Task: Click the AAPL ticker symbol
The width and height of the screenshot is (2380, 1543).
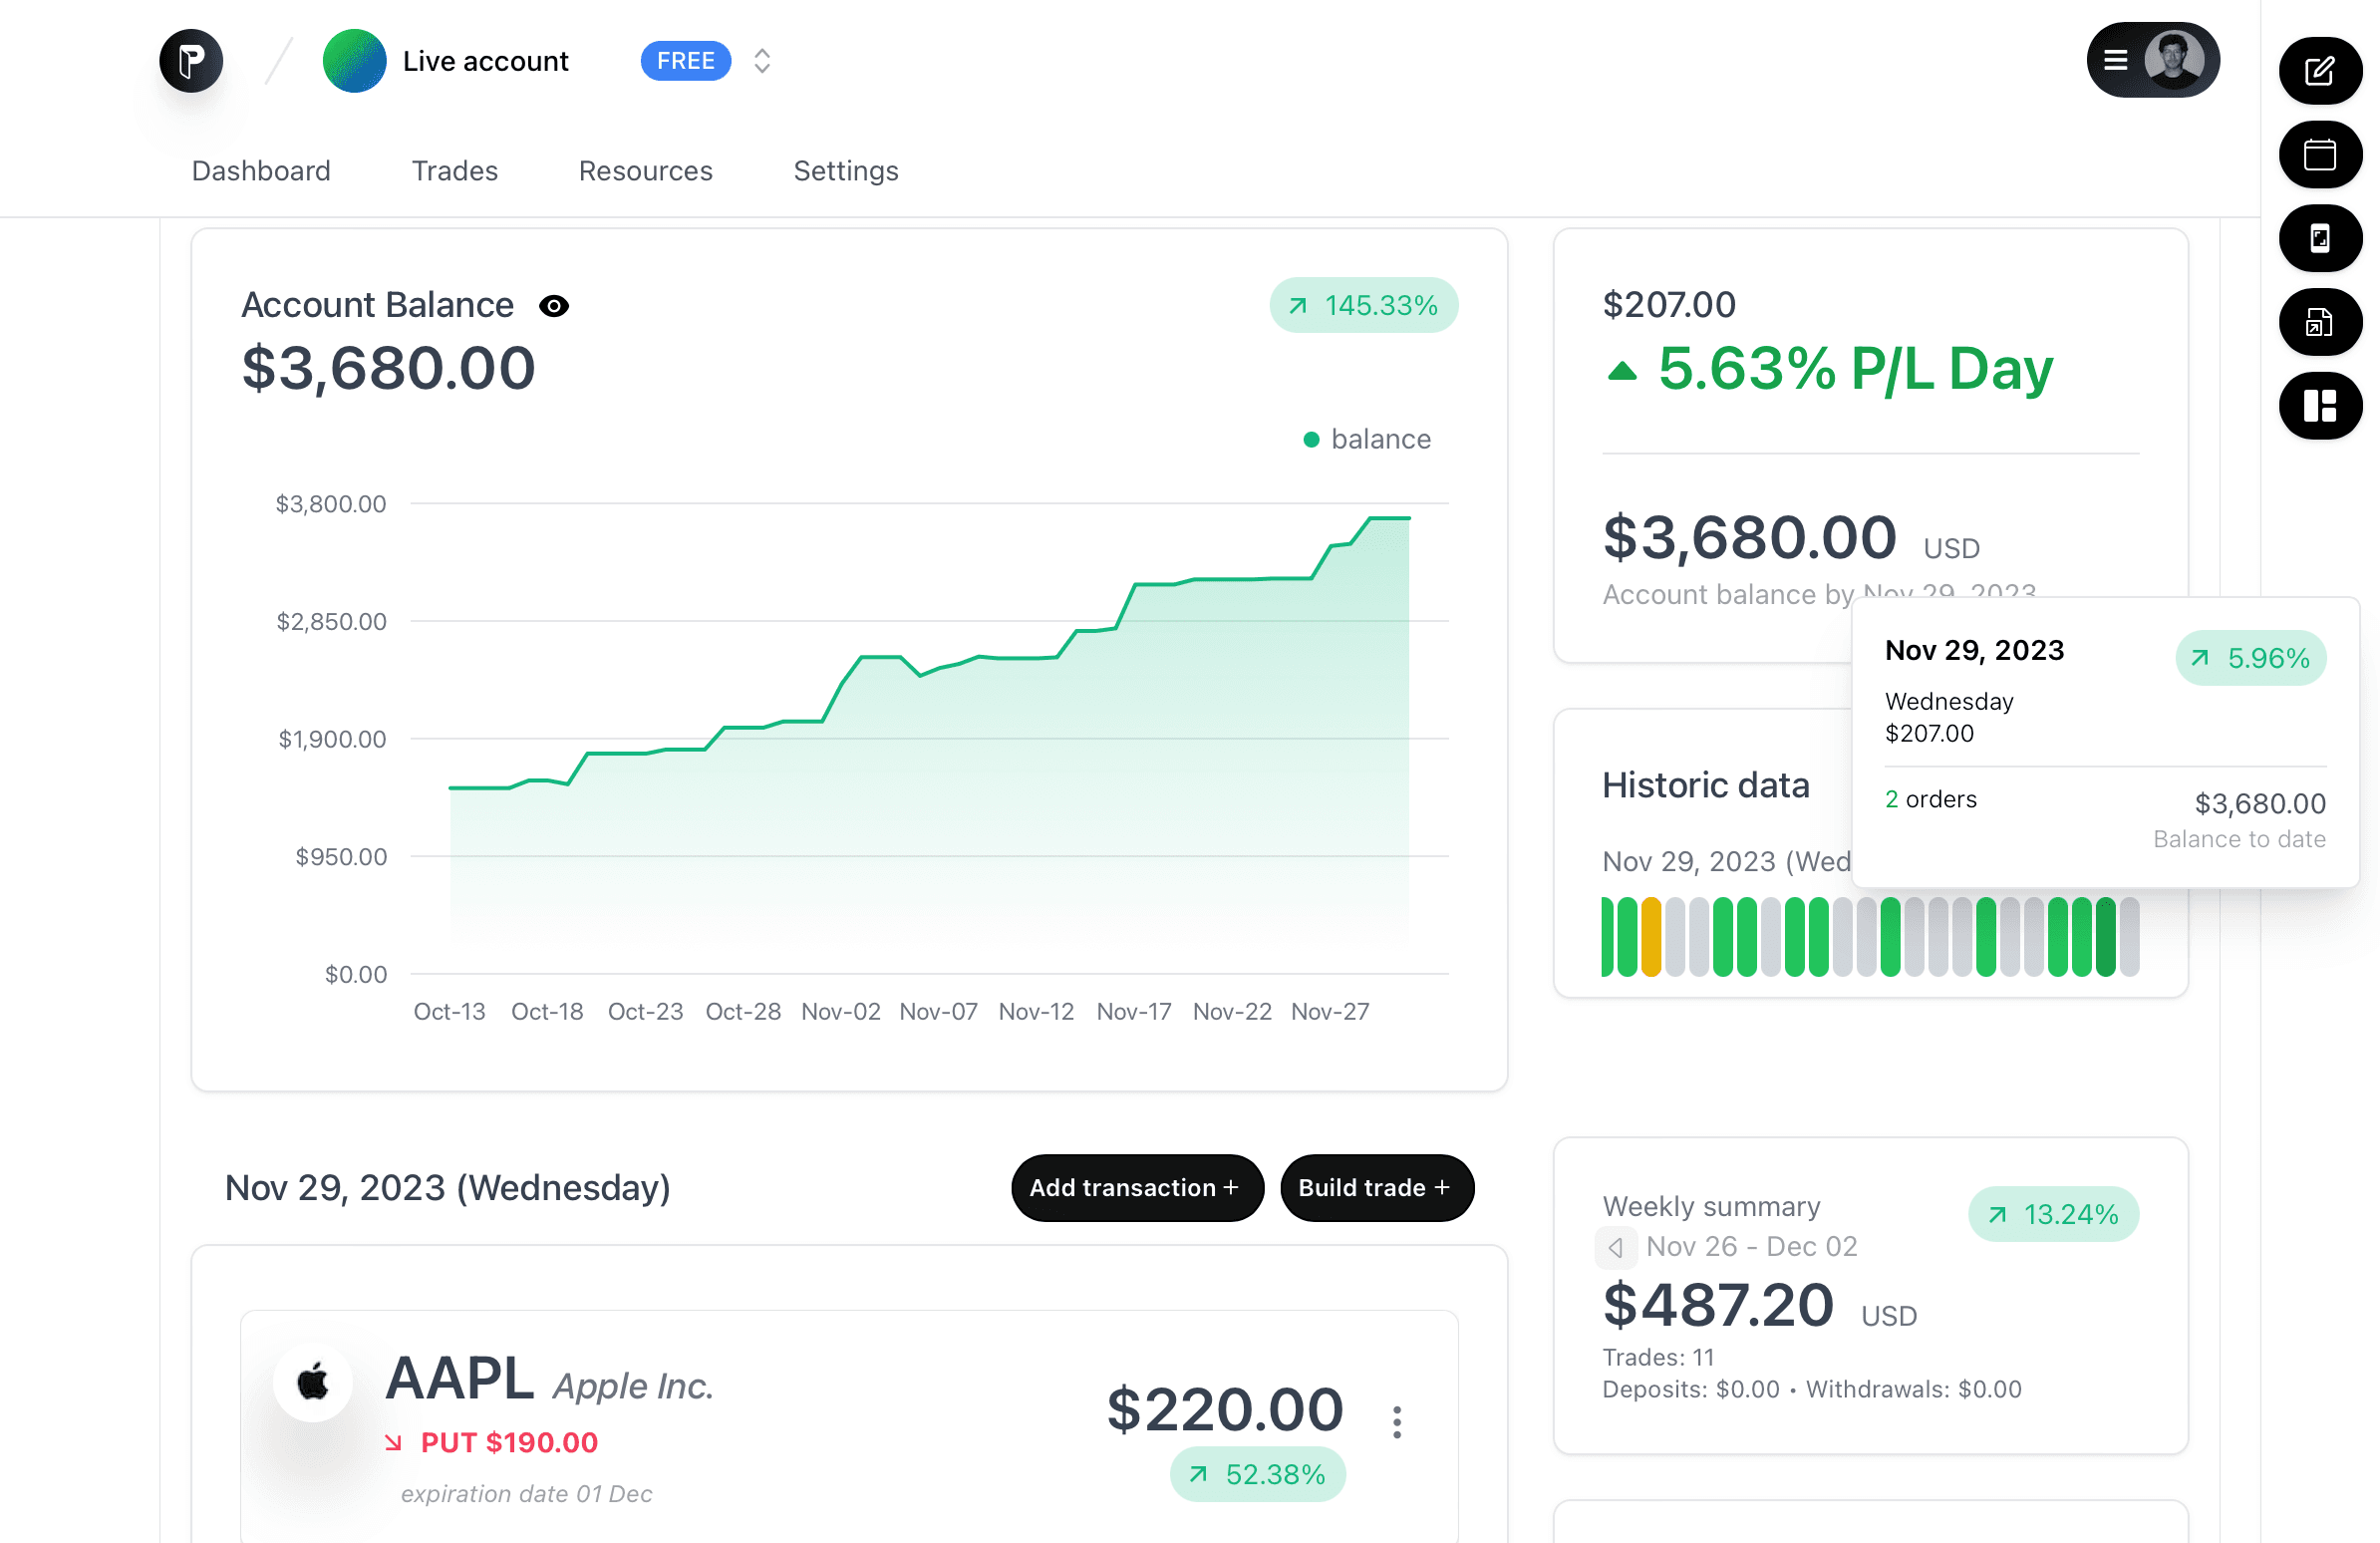Action: (460, 1378)
